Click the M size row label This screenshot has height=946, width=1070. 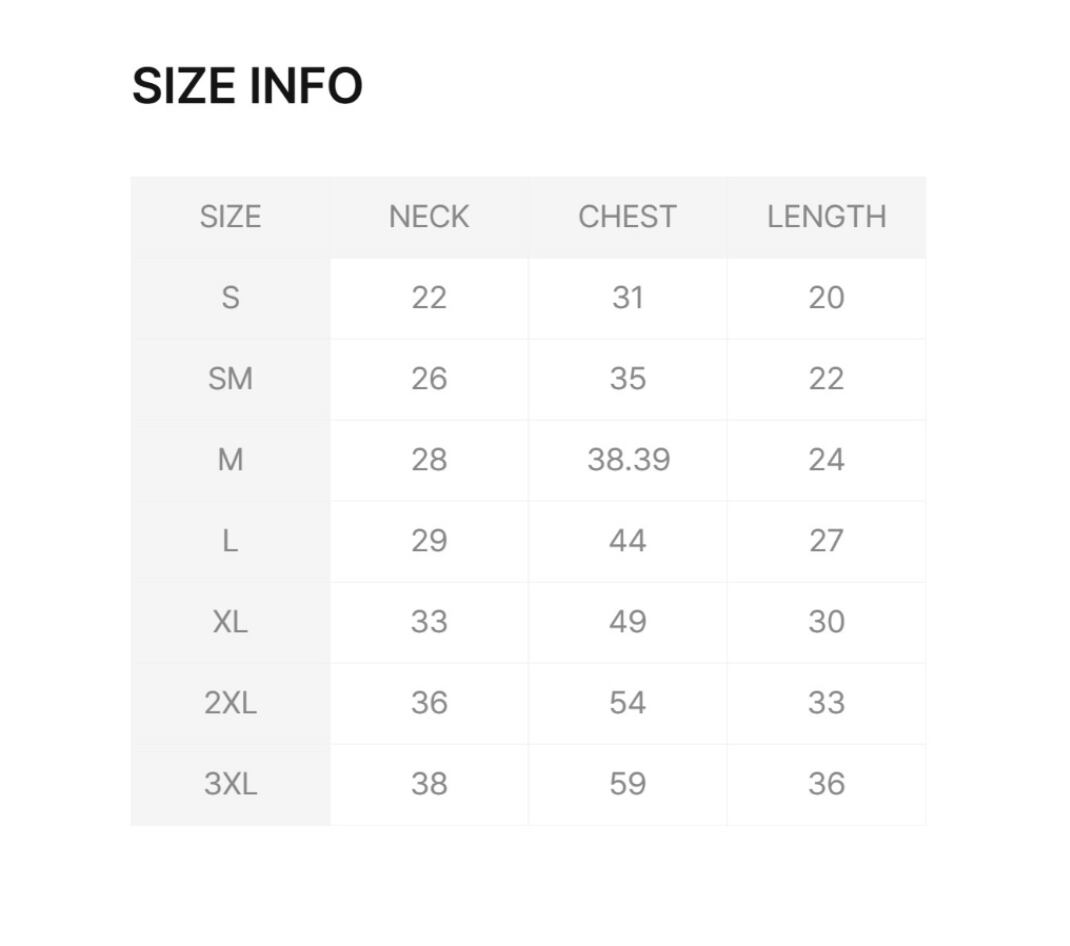(230, 460)
